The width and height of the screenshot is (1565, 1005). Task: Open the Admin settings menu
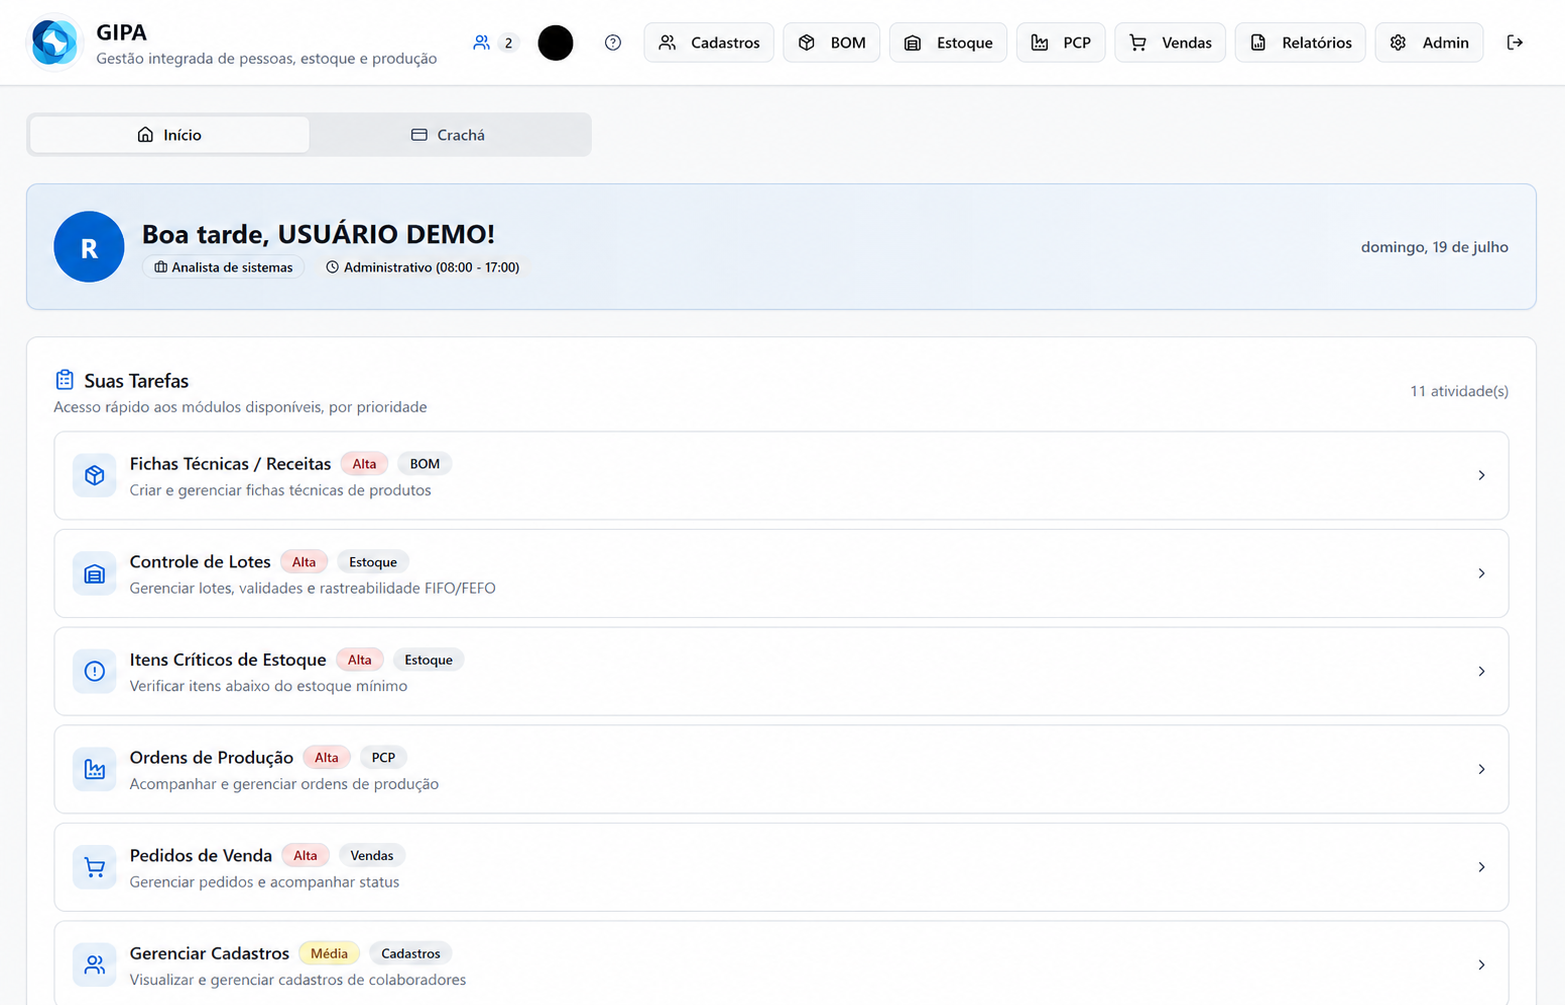click(1429, 42)
